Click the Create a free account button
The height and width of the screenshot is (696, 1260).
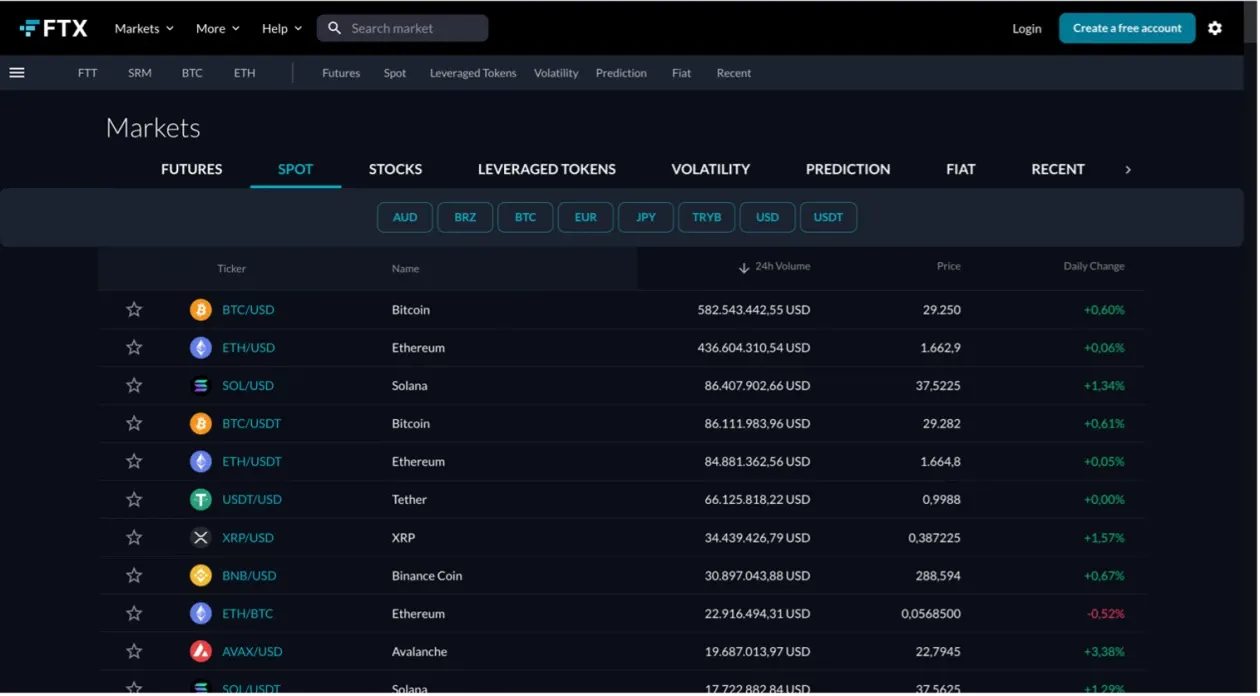click(1127, 28)
